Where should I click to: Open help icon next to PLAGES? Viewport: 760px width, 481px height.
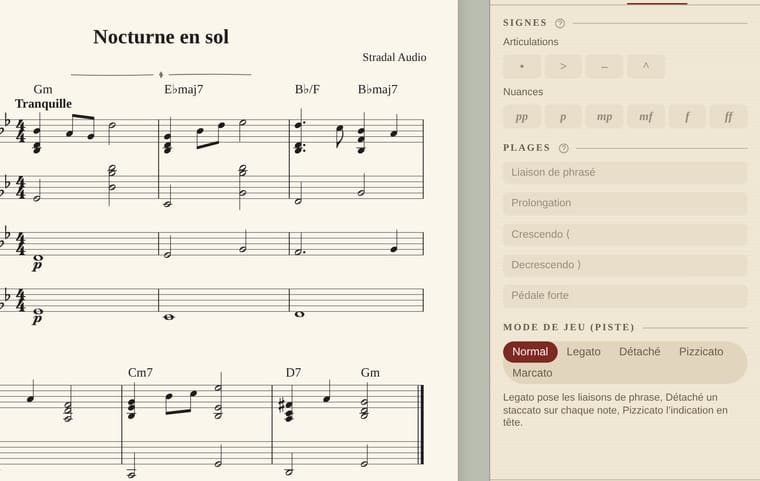coord(563,148)
